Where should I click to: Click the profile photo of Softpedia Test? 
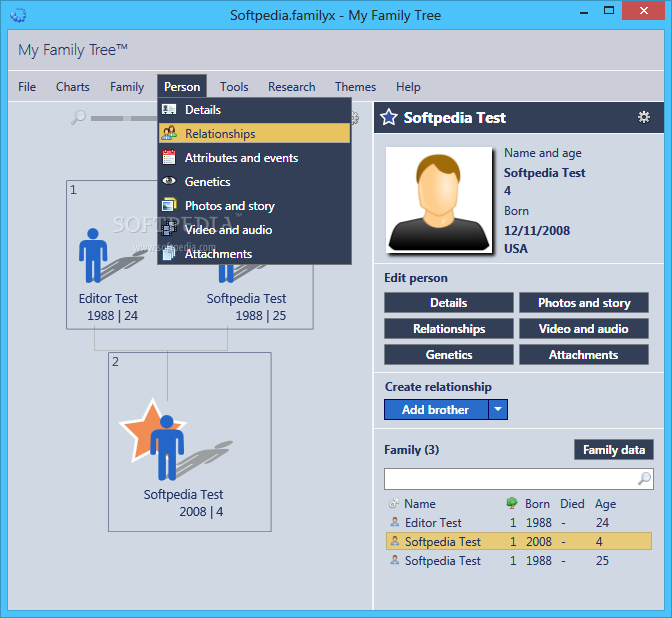pyautogui.click(x=439, y=200)
